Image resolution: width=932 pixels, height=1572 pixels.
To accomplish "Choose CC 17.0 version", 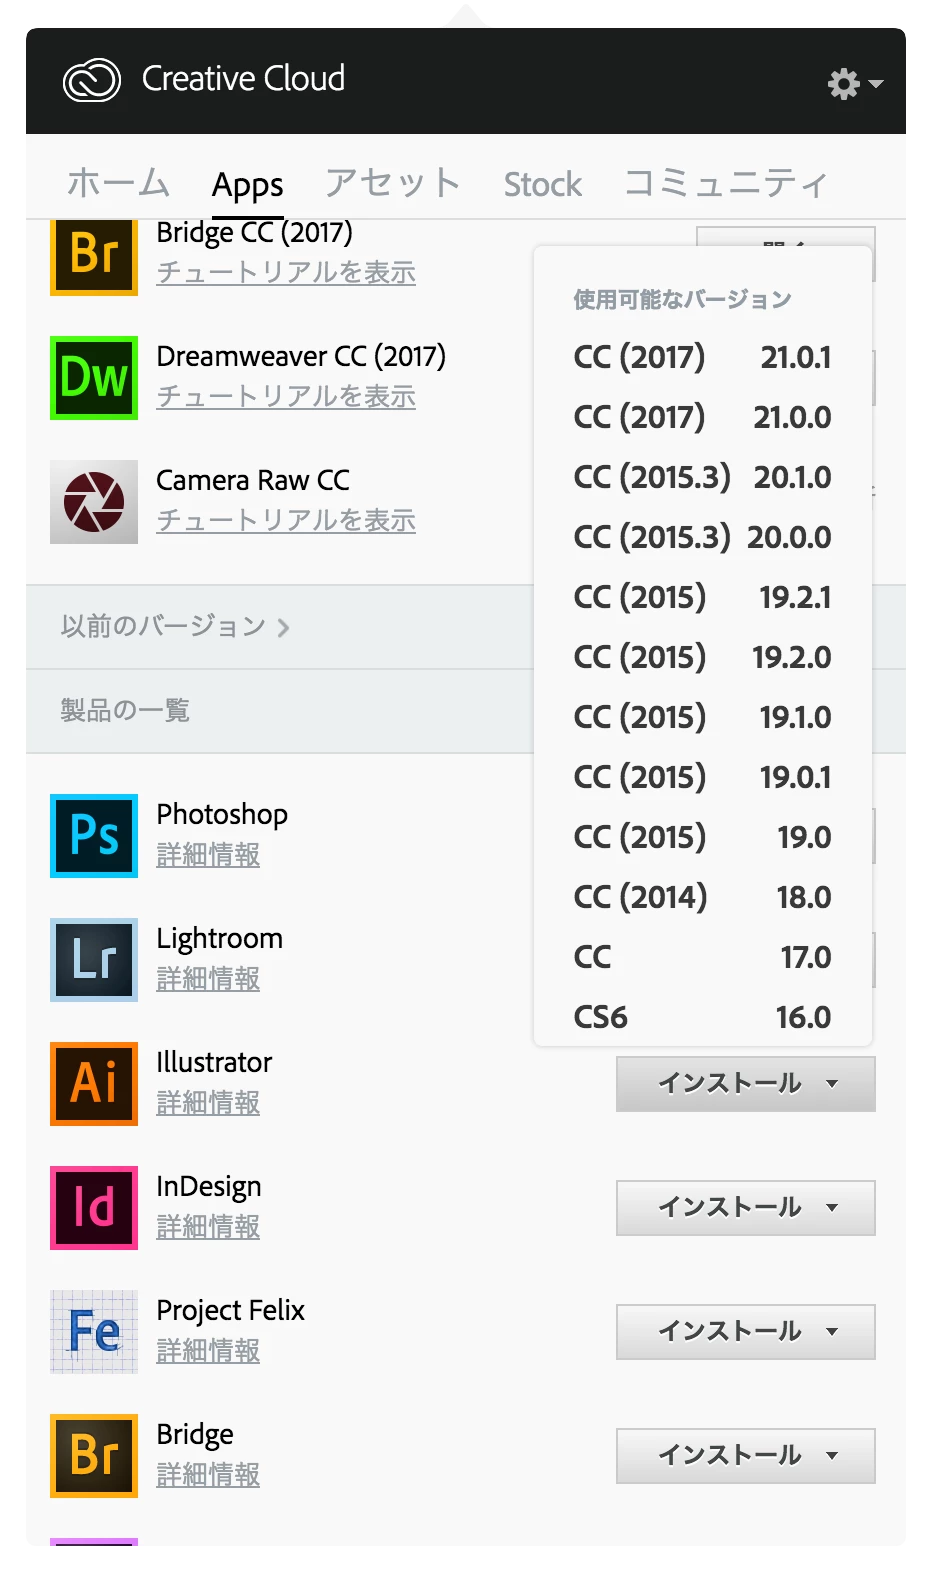I will pos(703,957).
